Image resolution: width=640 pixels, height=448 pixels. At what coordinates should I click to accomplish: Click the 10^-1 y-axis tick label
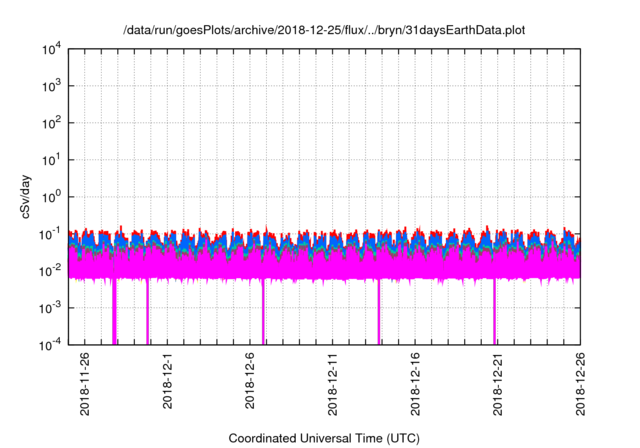coord(51,235)
